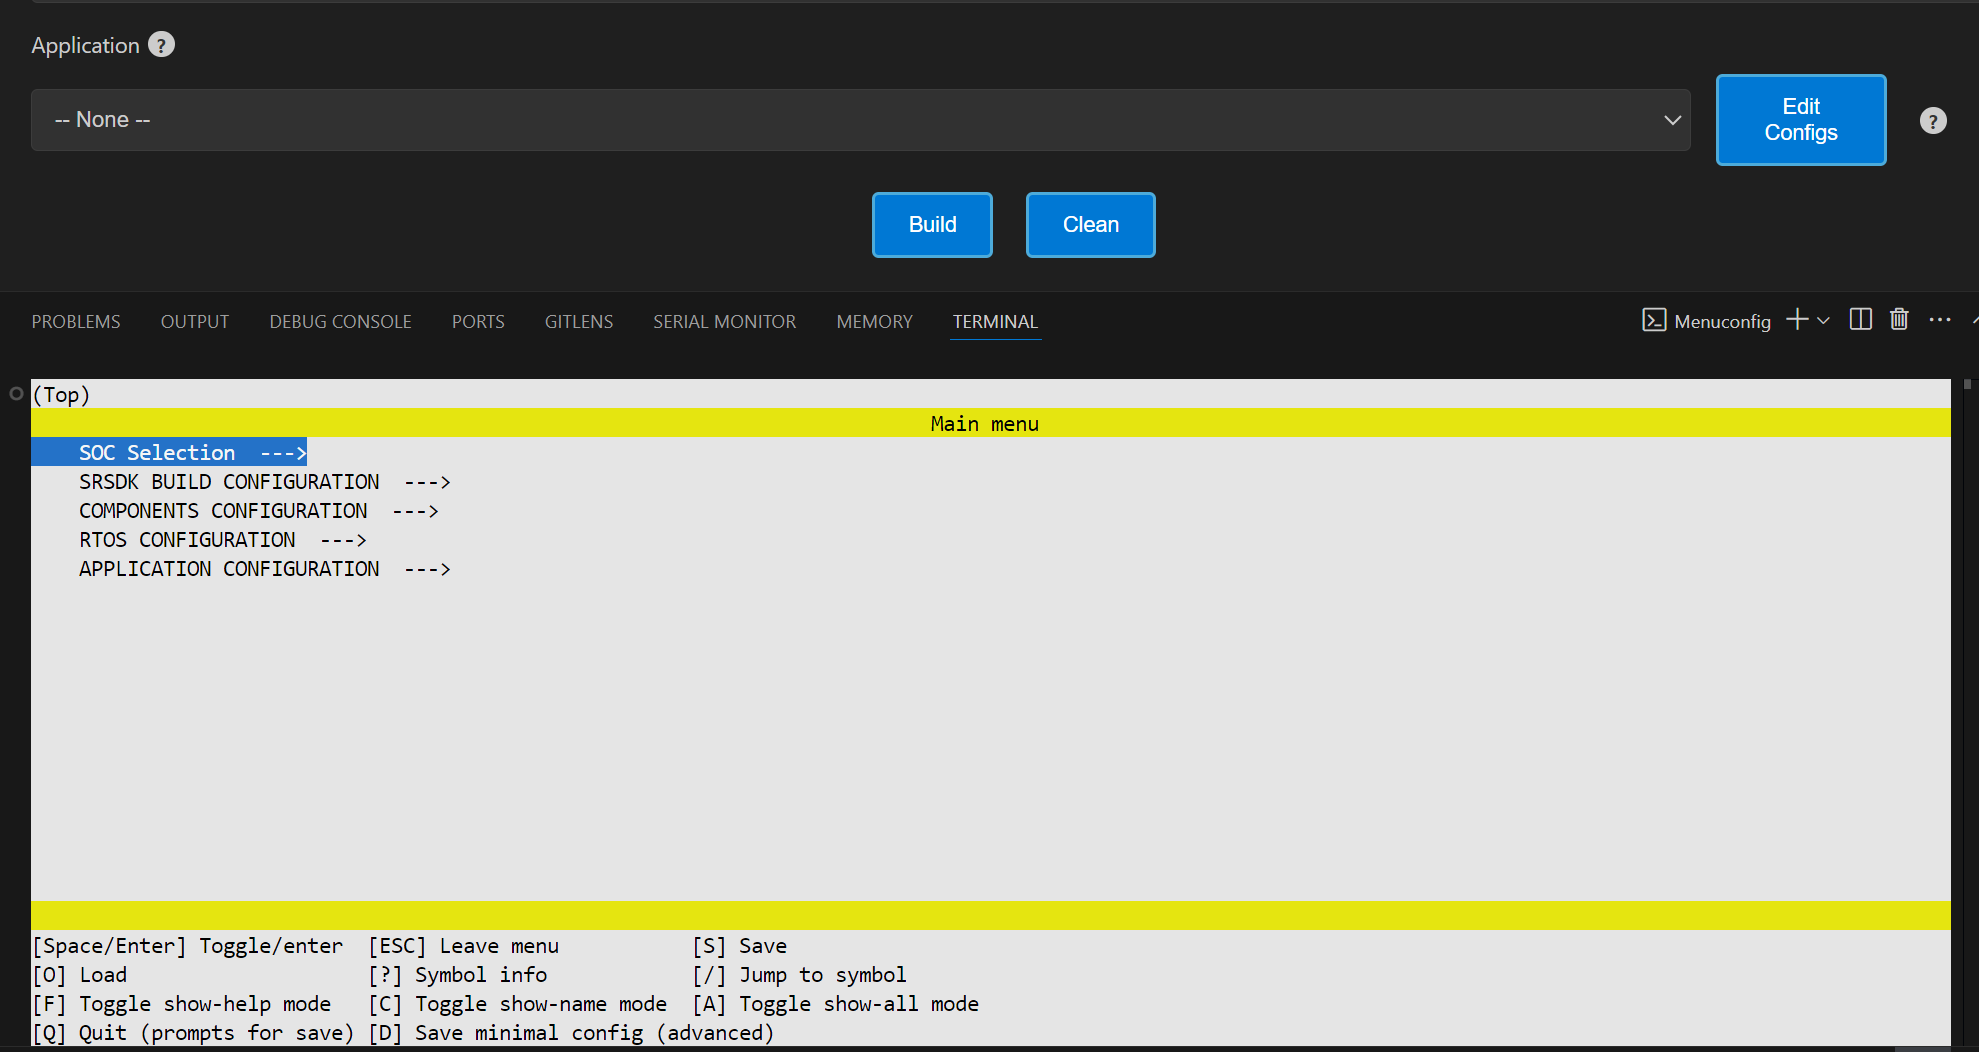Kill terminal with the trash icon
This screenshot has width=1979, height=1052.
(1899, 320)
